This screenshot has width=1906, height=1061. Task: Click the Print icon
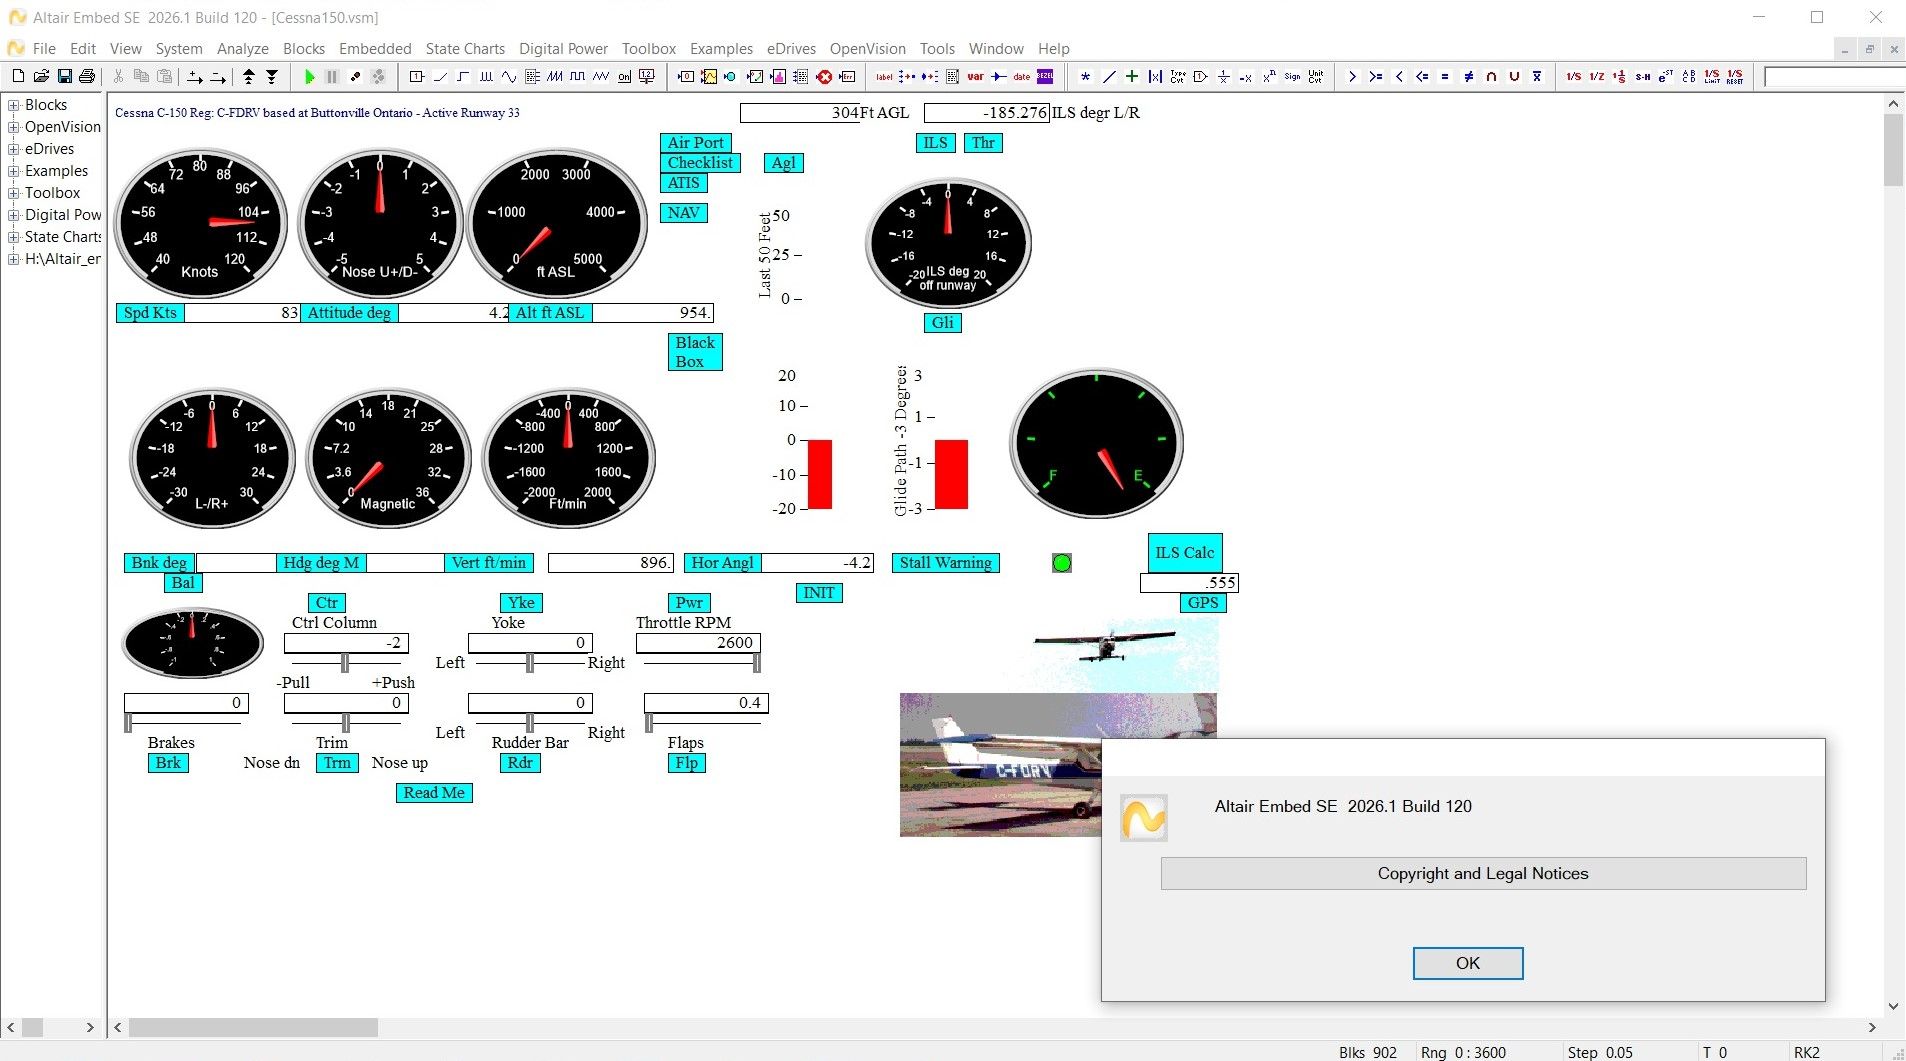tap(87, 76)
